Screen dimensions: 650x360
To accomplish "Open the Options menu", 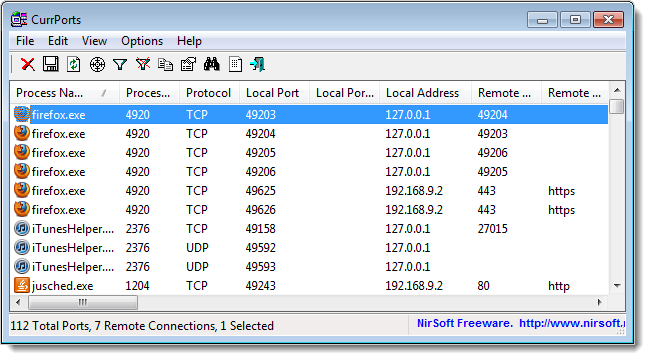I will pos(142,41).
